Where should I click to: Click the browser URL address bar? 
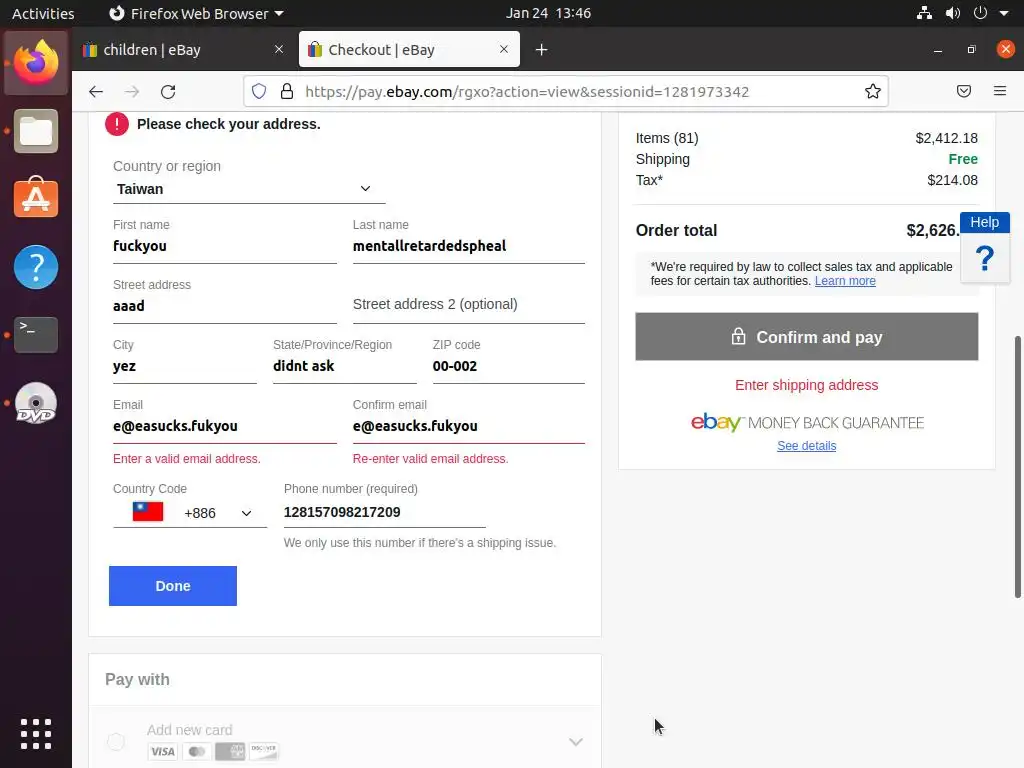click(566, 91)
